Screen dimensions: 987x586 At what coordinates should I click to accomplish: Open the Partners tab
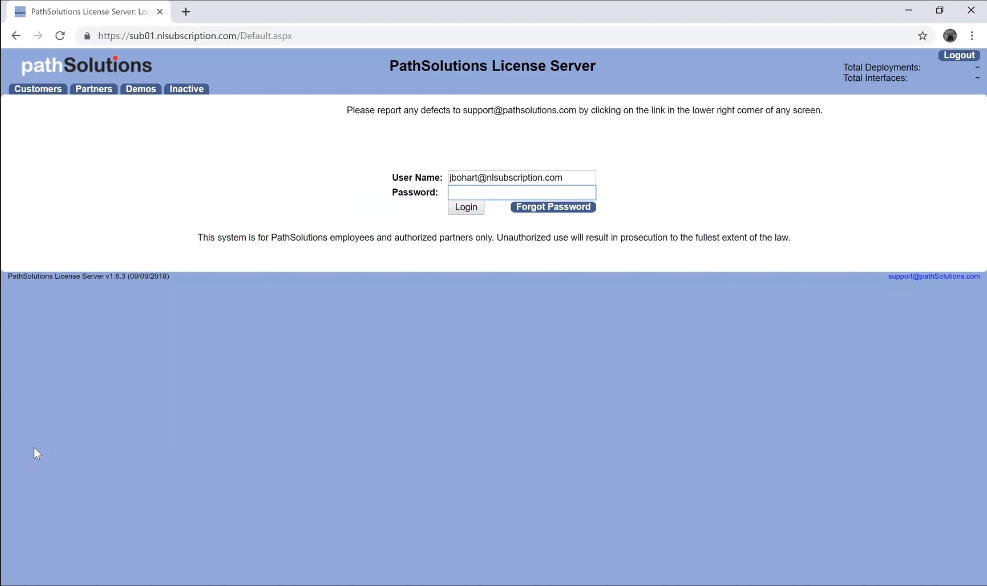(x=94, y=89)
